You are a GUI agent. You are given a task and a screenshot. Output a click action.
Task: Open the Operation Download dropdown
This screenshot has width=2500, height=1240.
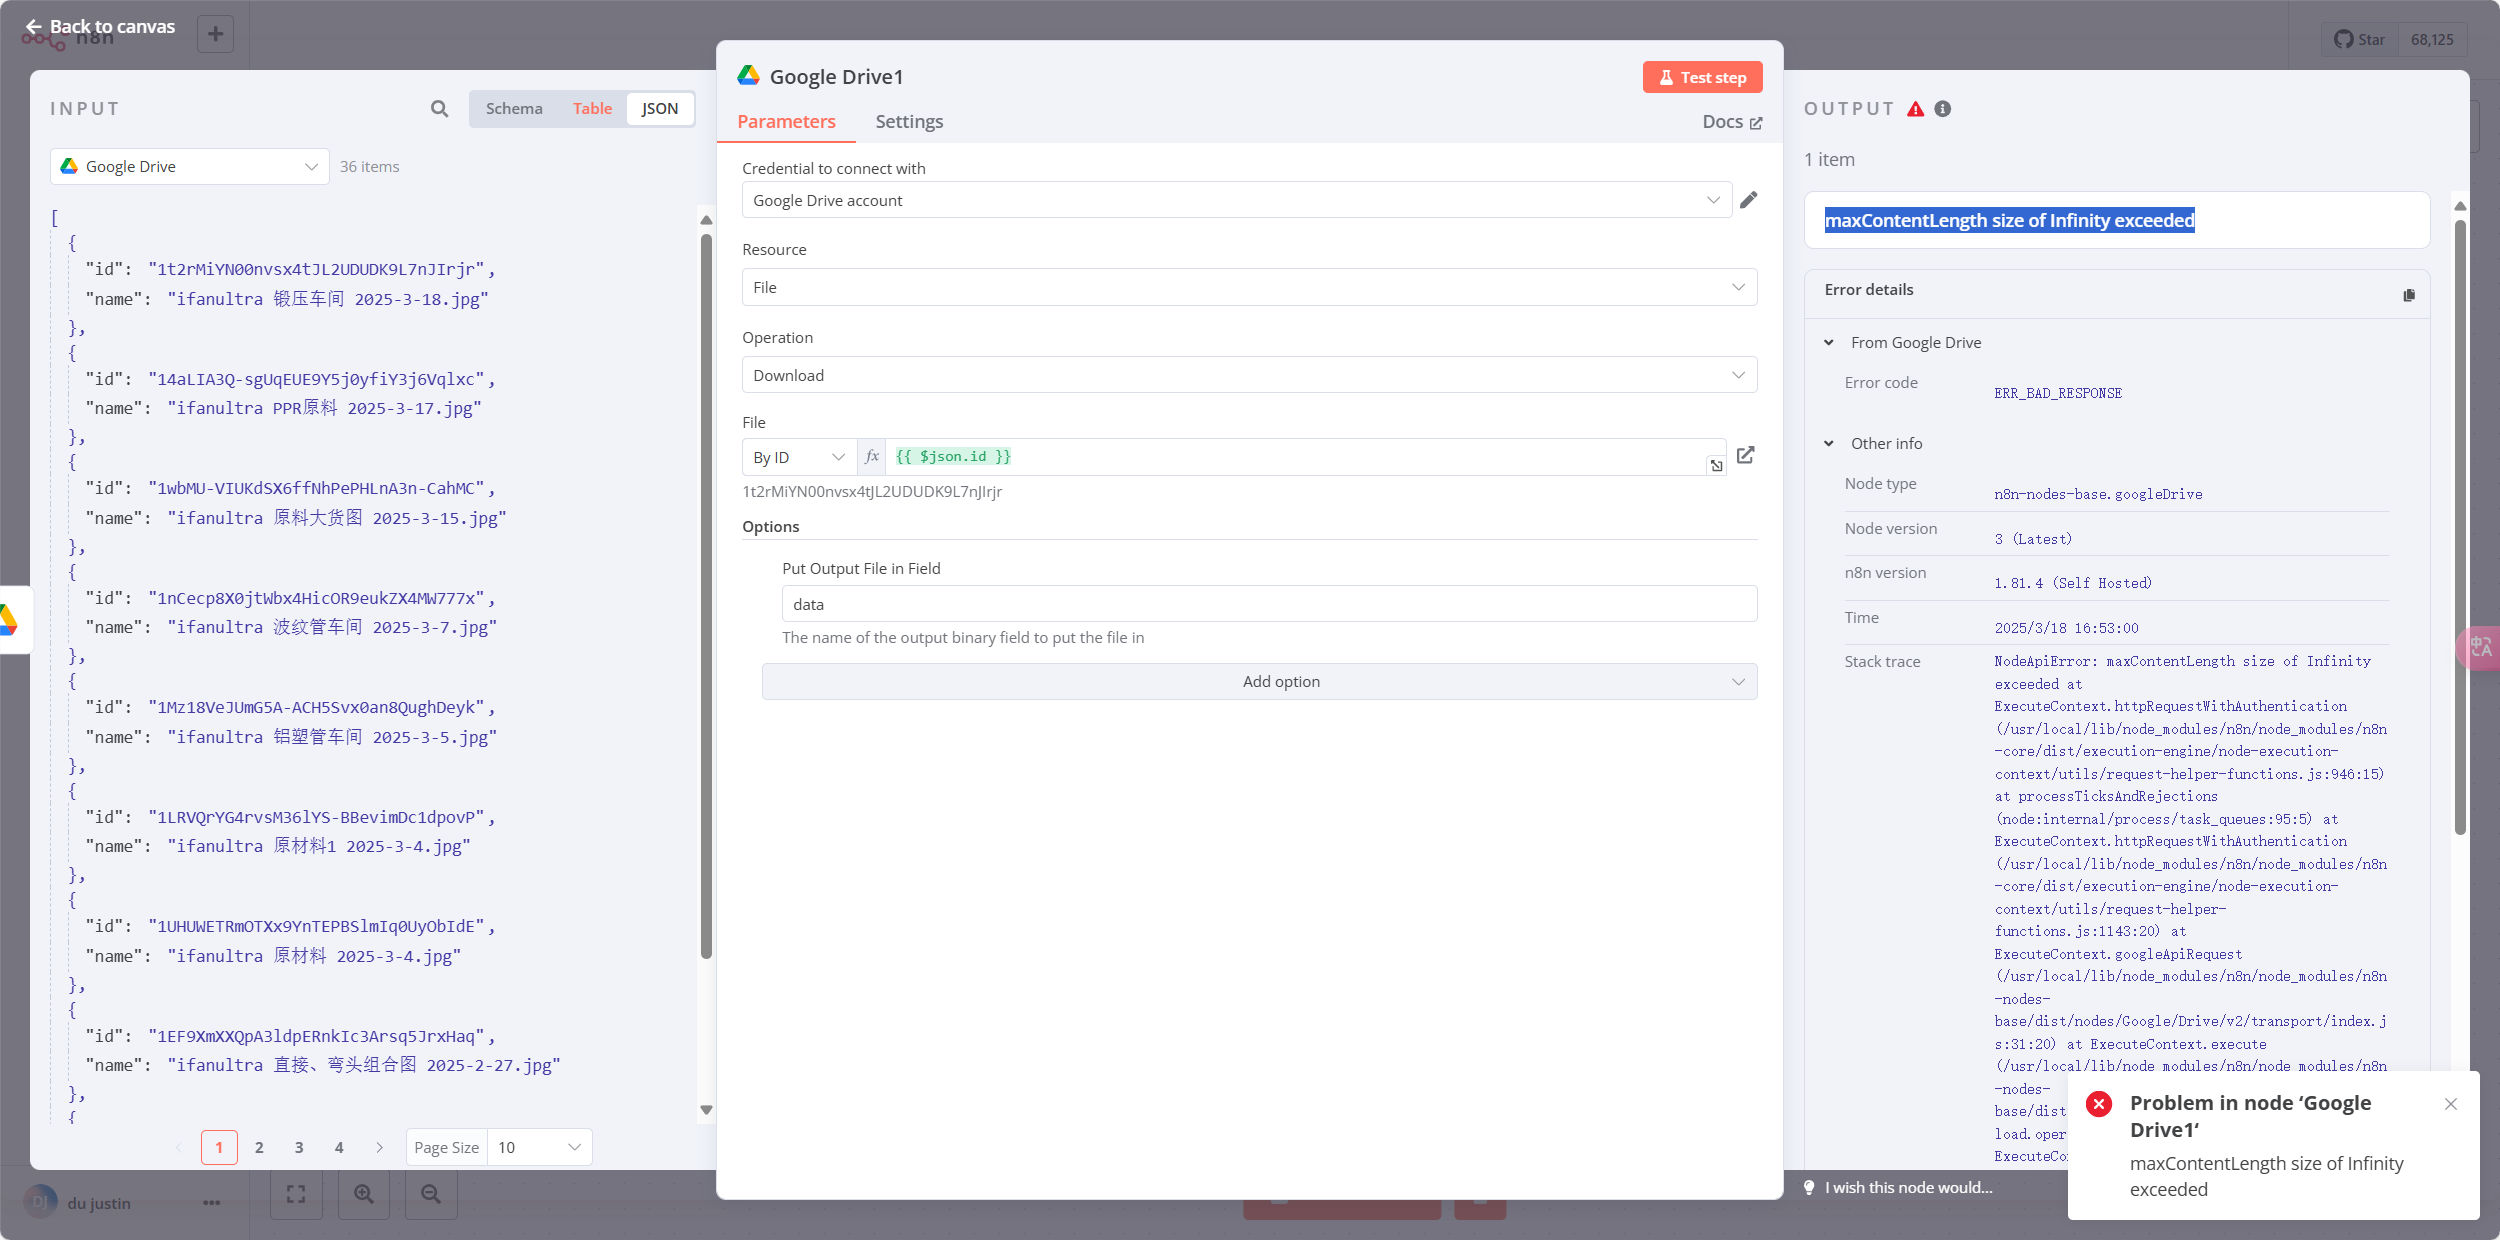click(1248, 375)
